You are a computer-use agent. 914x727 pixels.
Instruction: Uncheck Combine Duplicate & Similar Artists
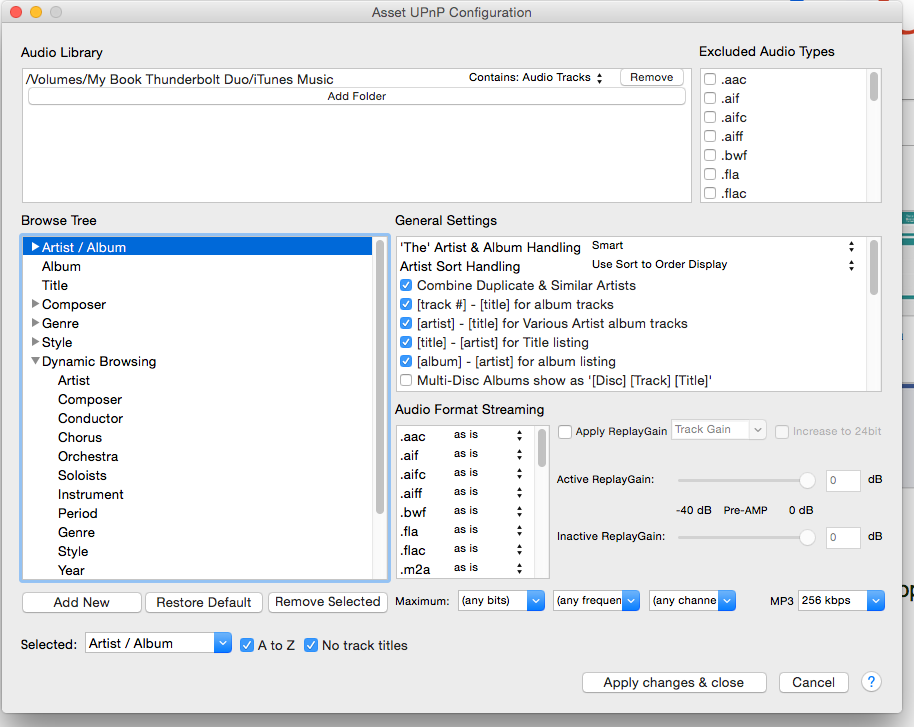[x=406, y=285]
